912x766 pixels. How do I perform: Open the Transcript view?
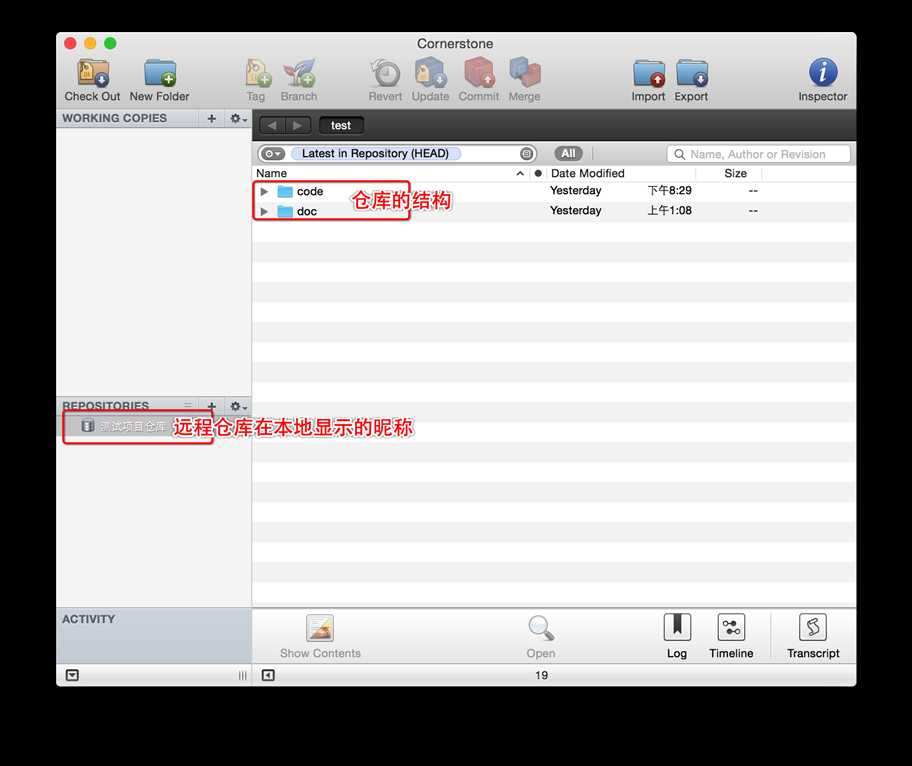tap(813, 636)
